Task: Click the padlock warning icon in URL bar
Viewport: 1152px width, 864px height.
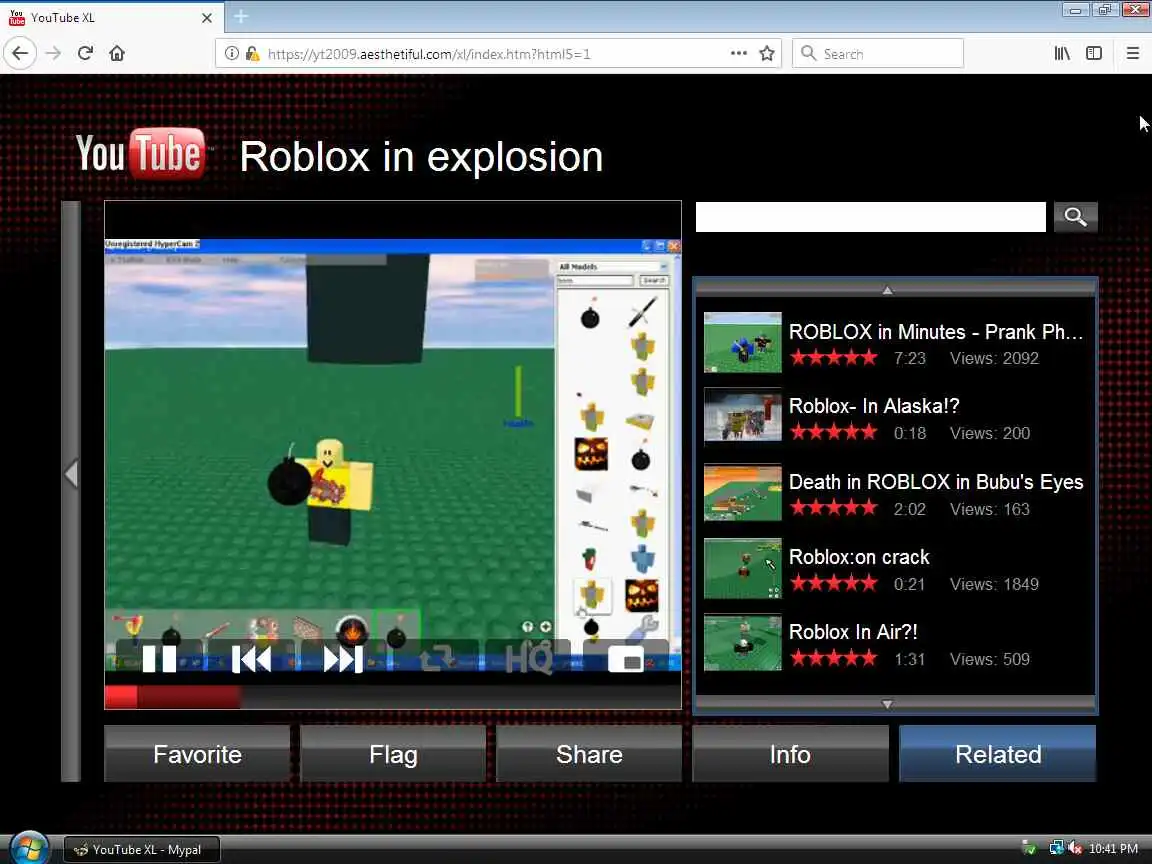Action: pos(252,53)
